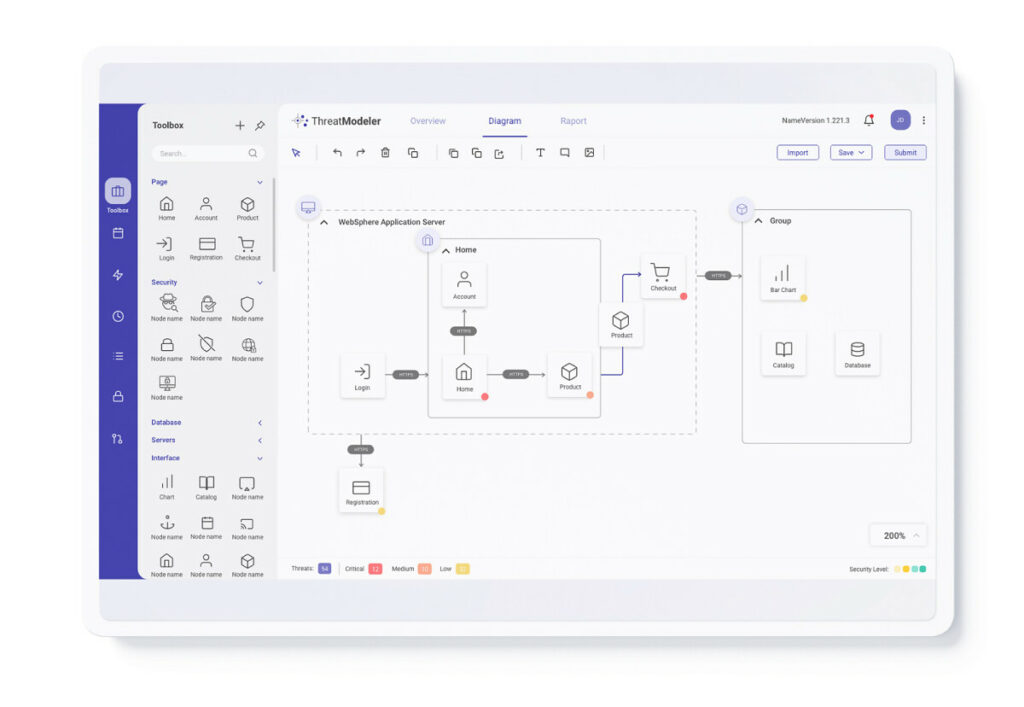Image resolution: width=1024 pixels, height=707 pixels.
Task: Pick the globe-with-lock security node
Action: coord(248,349)
